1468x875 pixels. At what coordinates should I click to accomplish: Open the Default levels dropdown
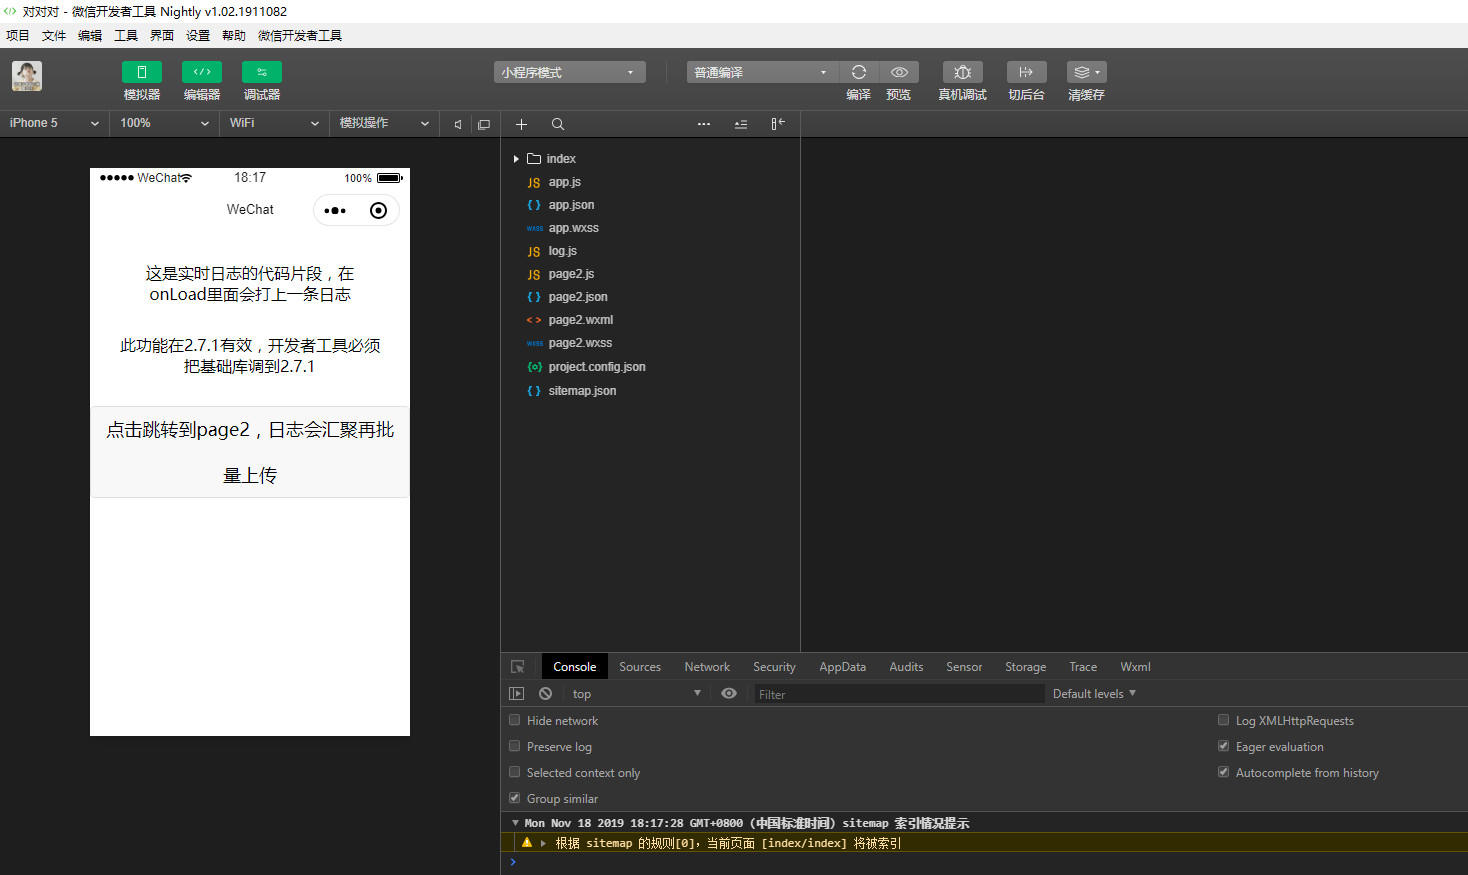pyautogui.click(x=1095, y=694)
